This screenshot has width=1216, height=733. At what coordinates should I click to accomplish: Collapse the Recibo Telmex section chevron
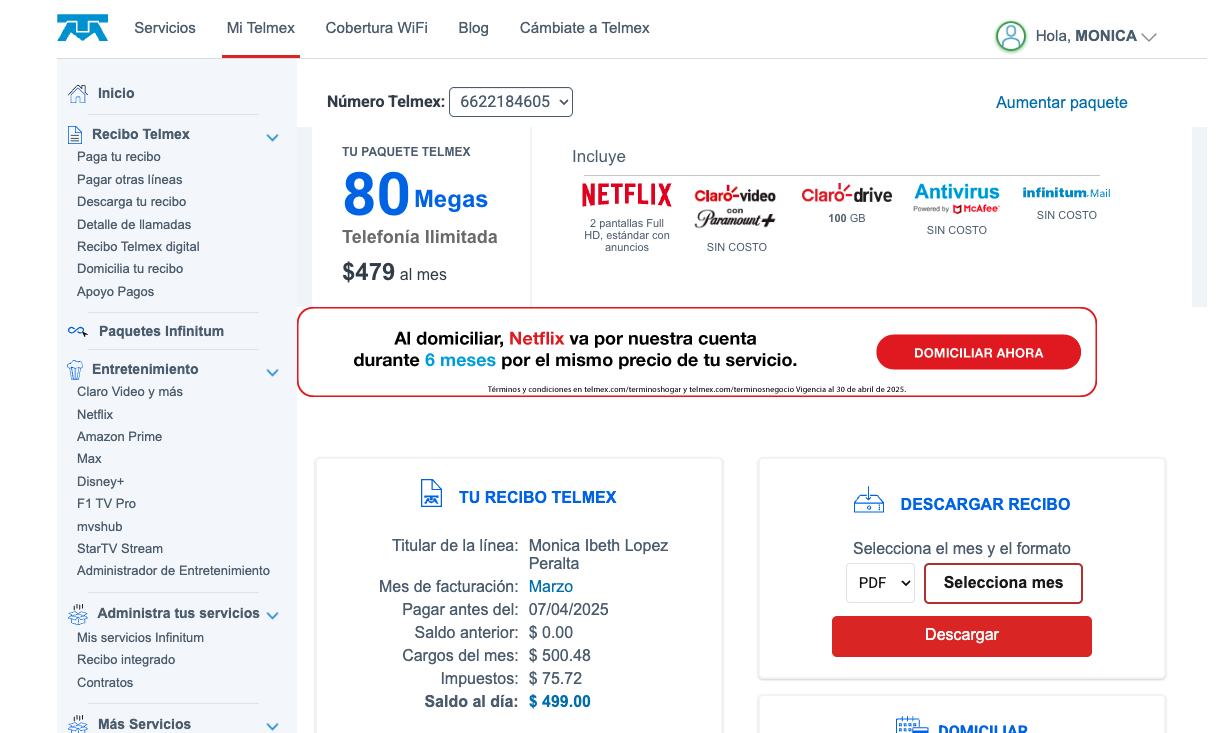tap(272, 138)
